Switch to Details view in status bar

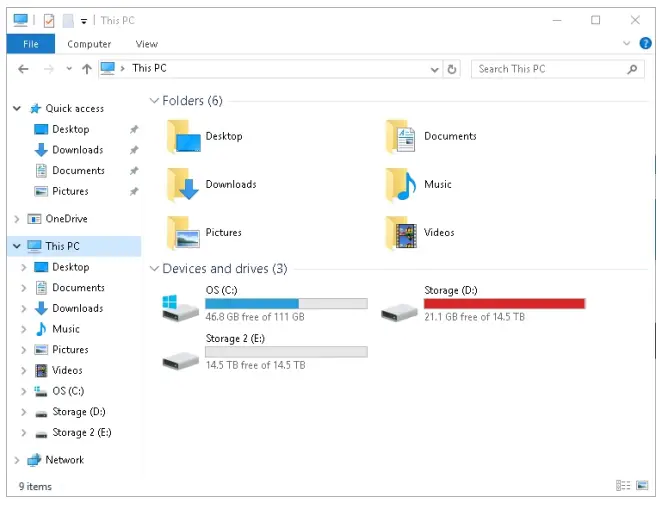click(x=623, y=486)
